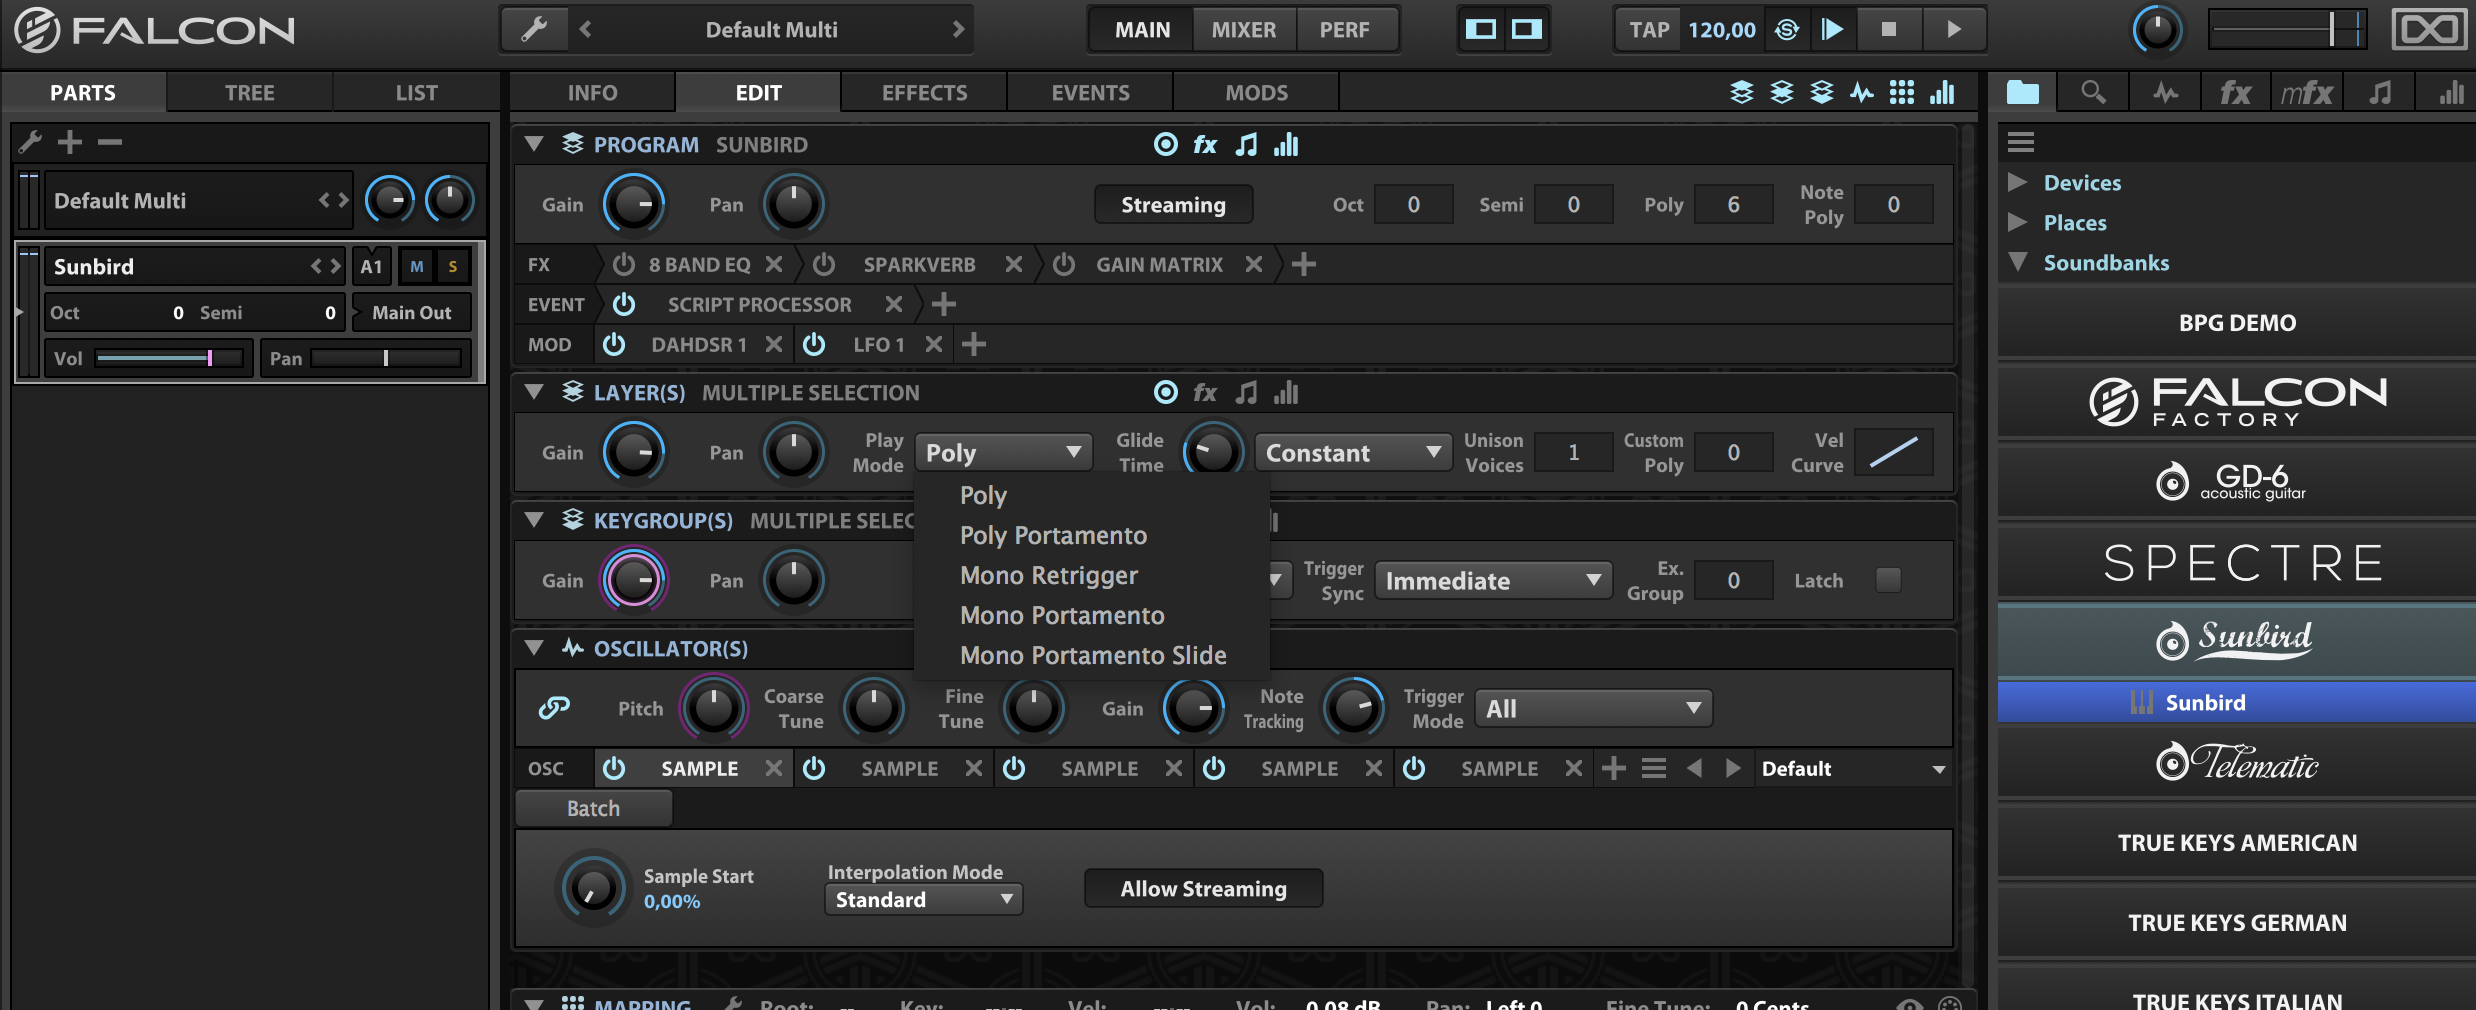Start transport with the play-from-start button
This screenshot has height=1010, width=2476.
1832,30
